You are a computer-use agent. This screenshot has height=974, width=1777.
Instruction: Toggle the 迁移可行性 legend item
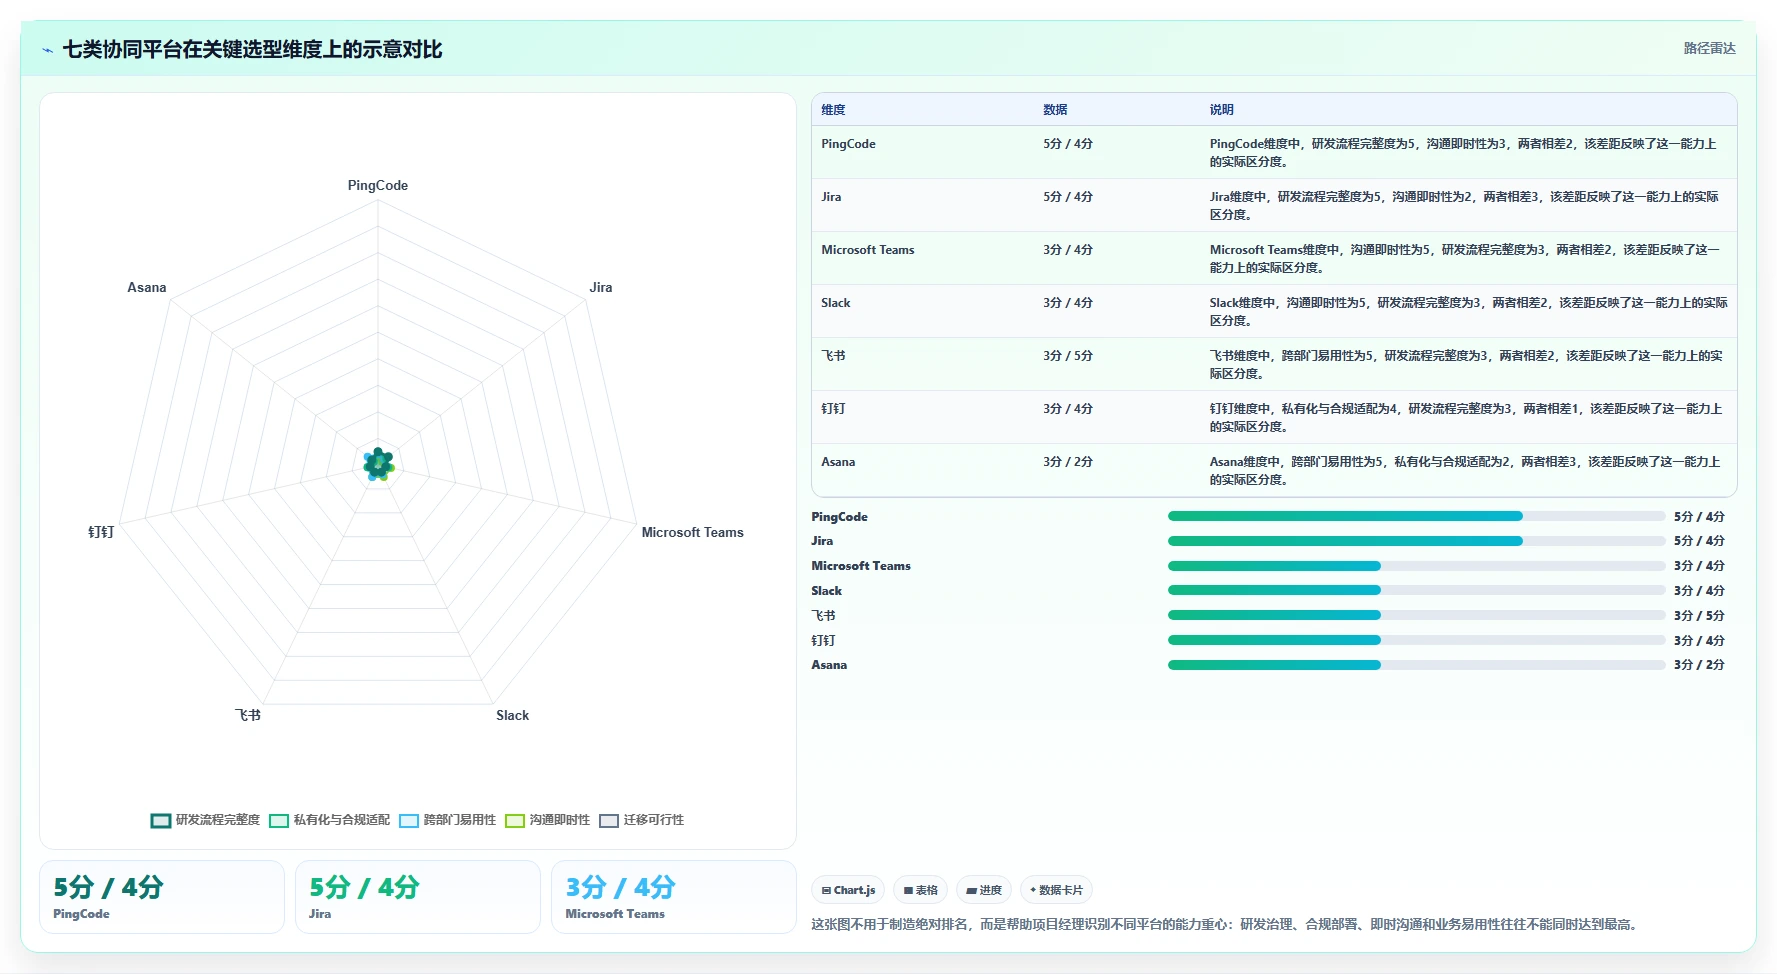pyautogui.click(x=641, y=820)
